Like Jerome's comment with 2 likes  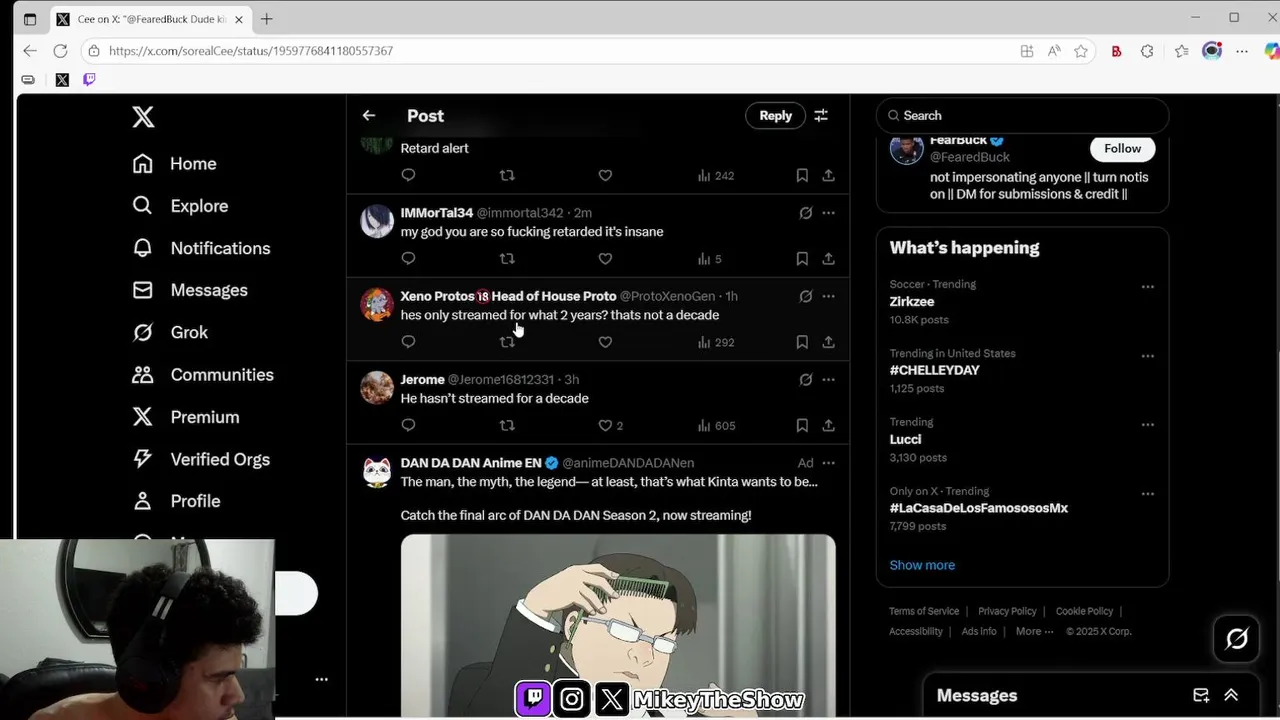coord(610,426)
